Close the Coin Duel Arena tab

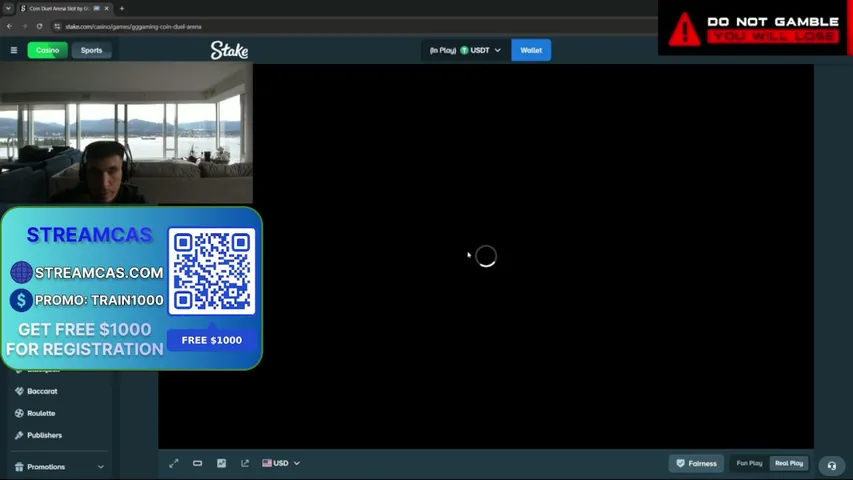[x=107, y=9]
